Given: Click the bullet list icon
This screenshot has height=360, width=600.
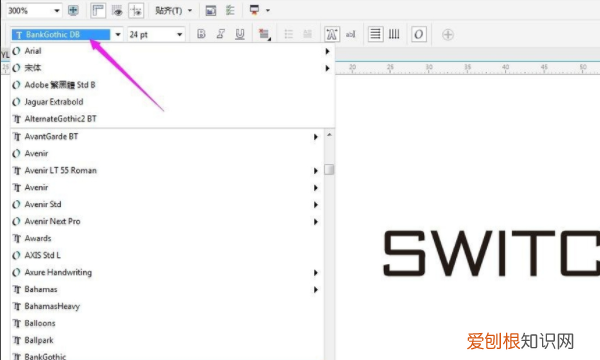Looking at the screenshot, I should click(x=289, y=34).
